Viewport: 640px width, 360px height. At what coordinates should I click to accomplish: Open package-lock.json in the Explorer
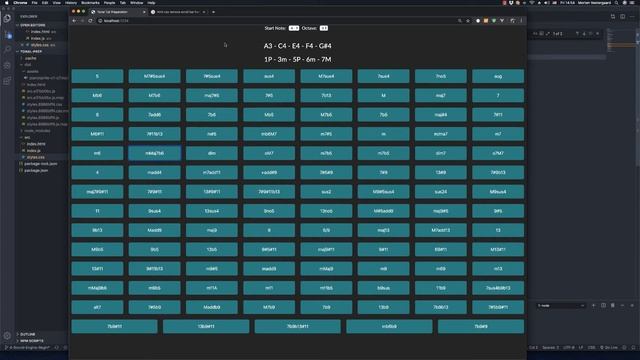point(41,164)
